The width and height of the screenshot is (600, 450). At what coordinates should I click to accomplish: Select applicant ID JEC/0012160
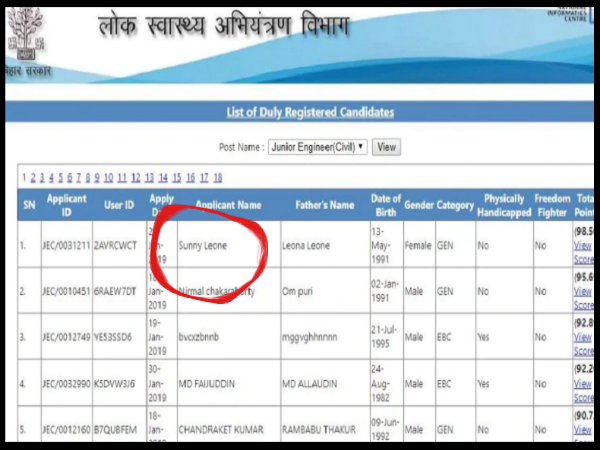point(66,430)
